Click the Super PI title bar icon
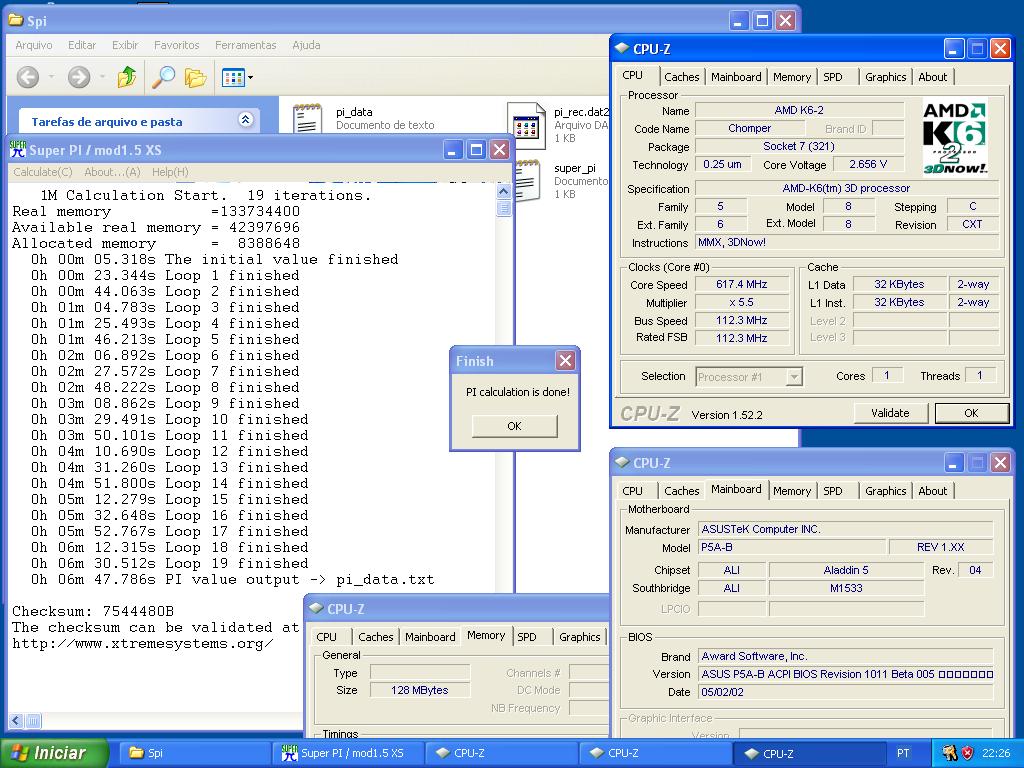The width and height of the screenshot is (1024, 768). click(18, 150)
